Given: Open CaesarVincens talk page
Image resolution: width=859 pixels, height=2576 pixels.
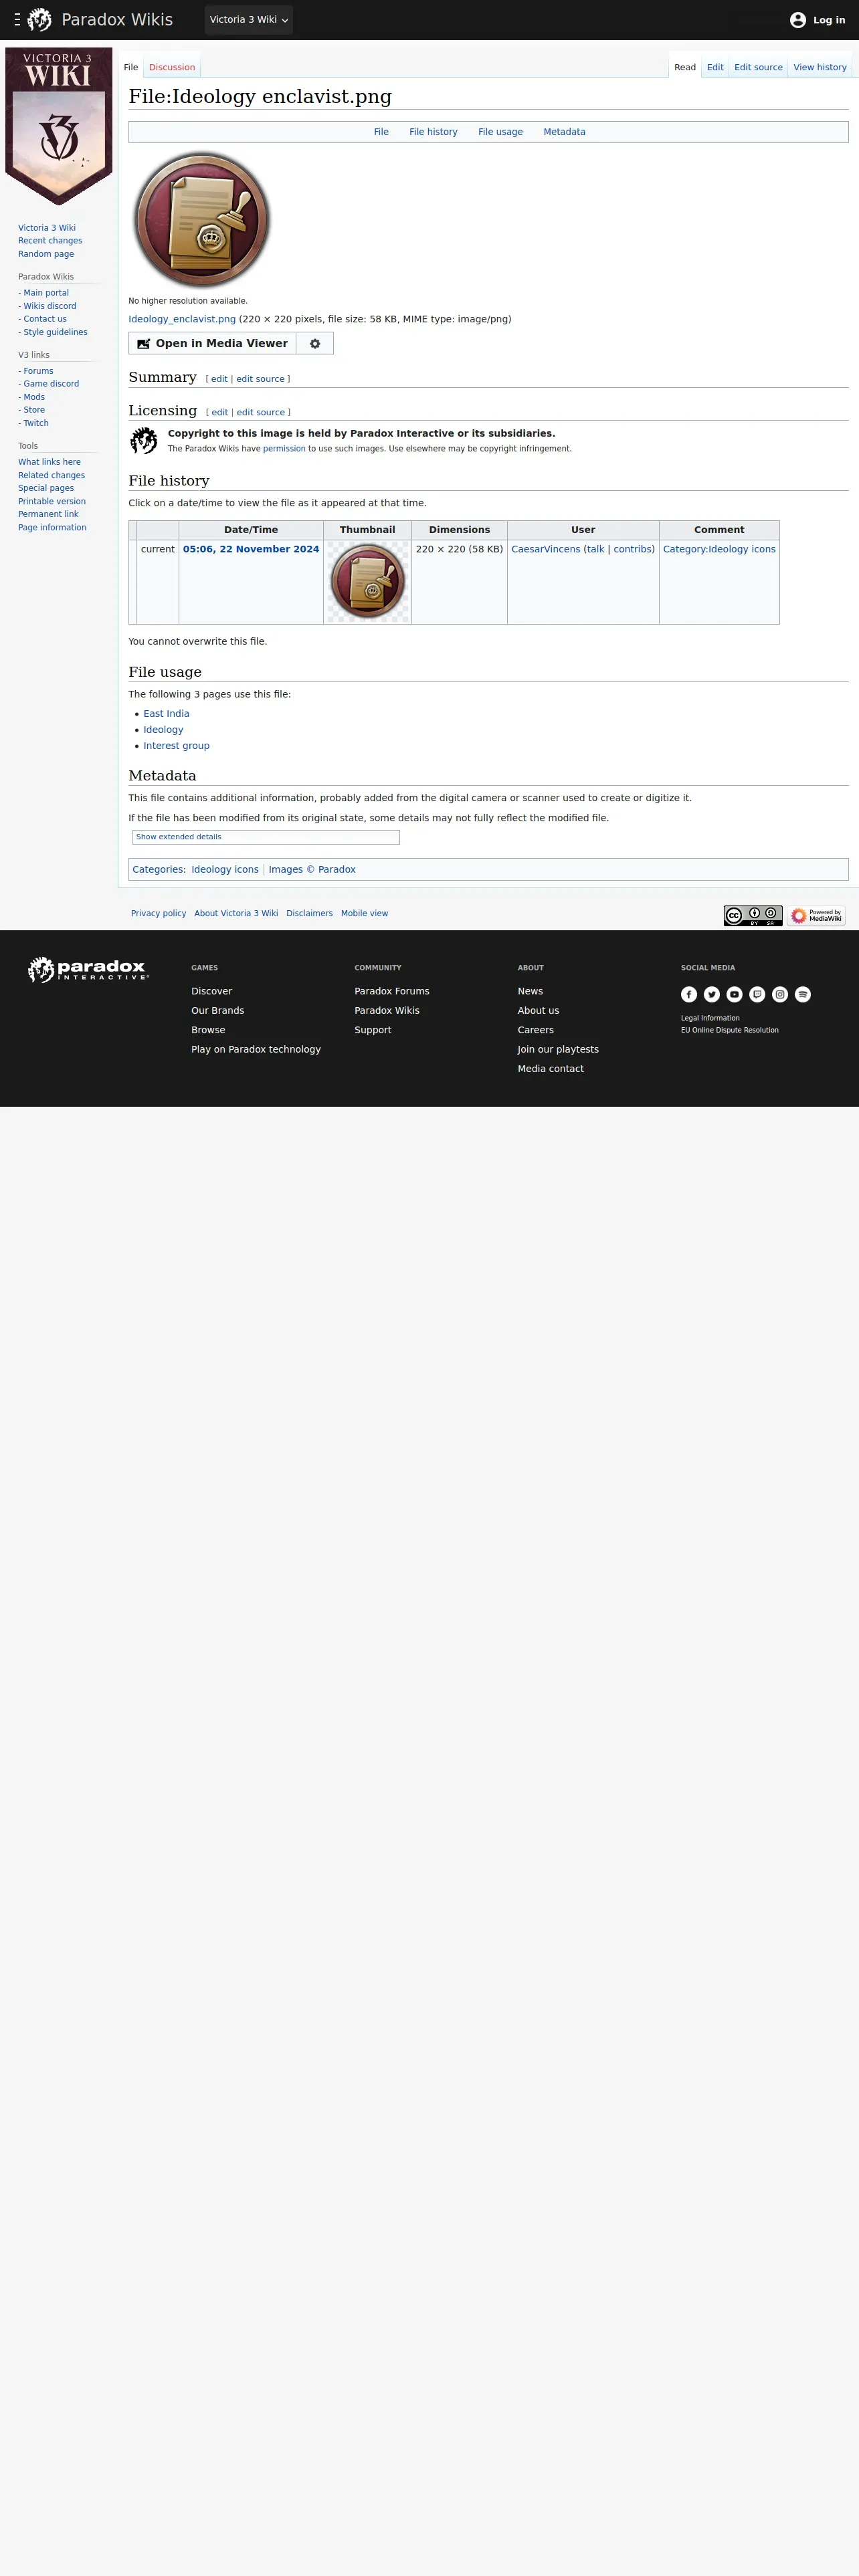Looking at the screenshot, I should [595, 549].
